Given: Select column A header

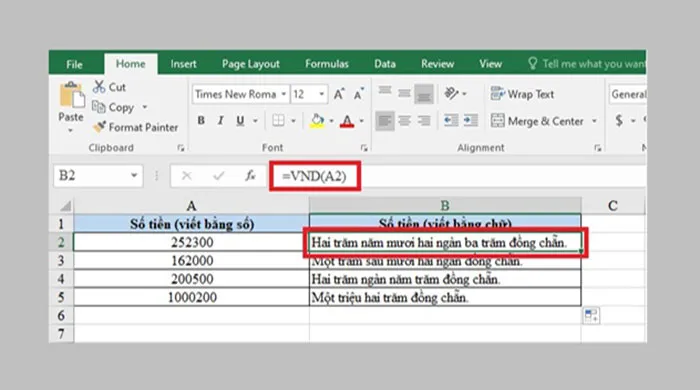Looking at the screenshot, I should [192, 206].
